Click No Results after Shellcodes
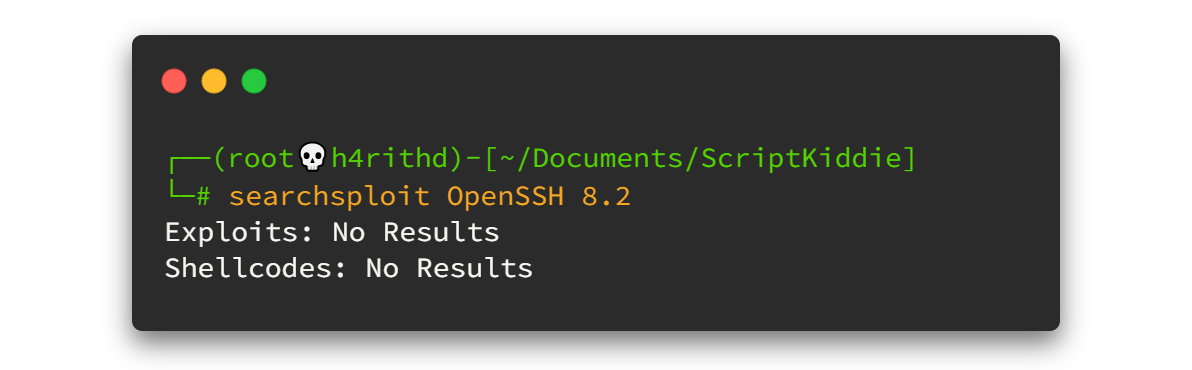Screen dimensions: 1192x370 [449, 268]
